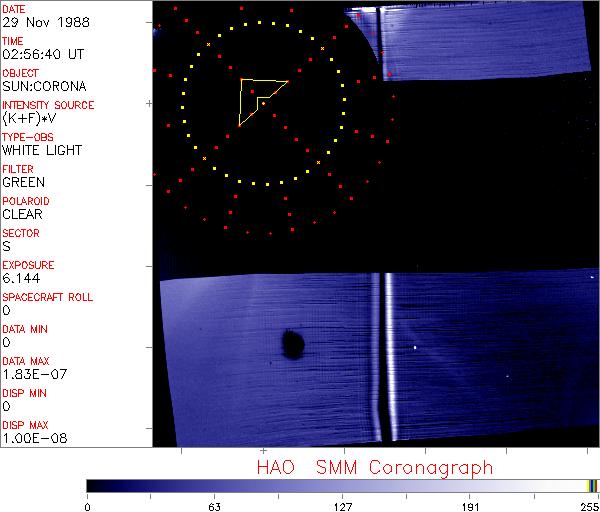Click the red dot inside the yellow triangle
This screenshot has width=600, height=512.
click(x=252, y=92)
